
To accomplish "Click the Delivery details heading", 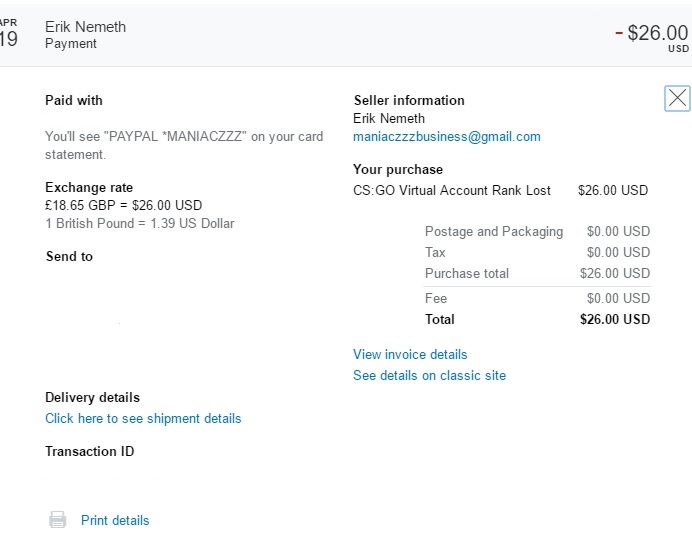I will (x=92, y=397).
